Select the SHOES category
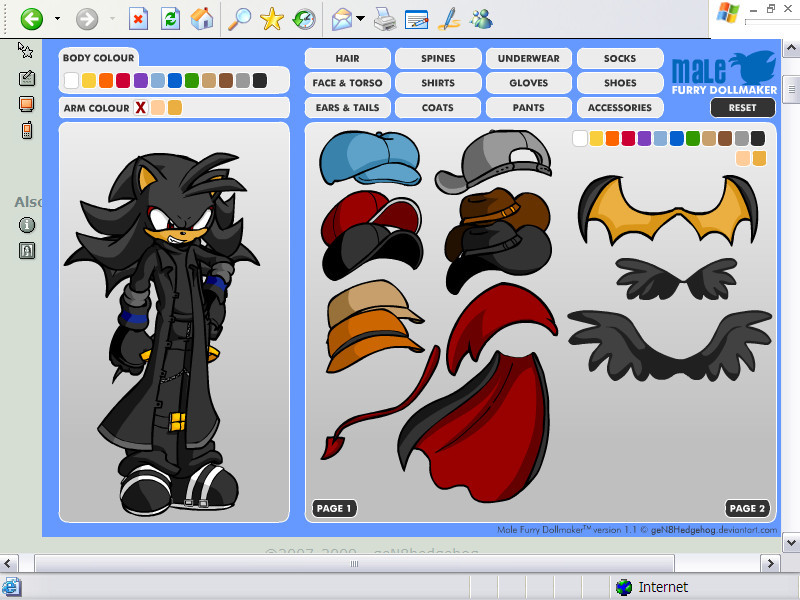800x600 pixels. tap(620, 83)
